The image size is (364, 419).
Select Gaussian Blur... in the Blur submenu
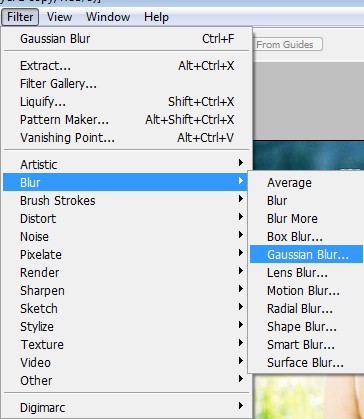click(x=306, y=255)
